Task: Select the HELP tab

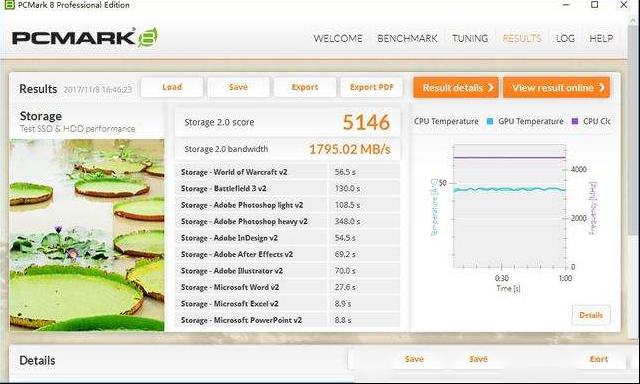Action: 601,38
